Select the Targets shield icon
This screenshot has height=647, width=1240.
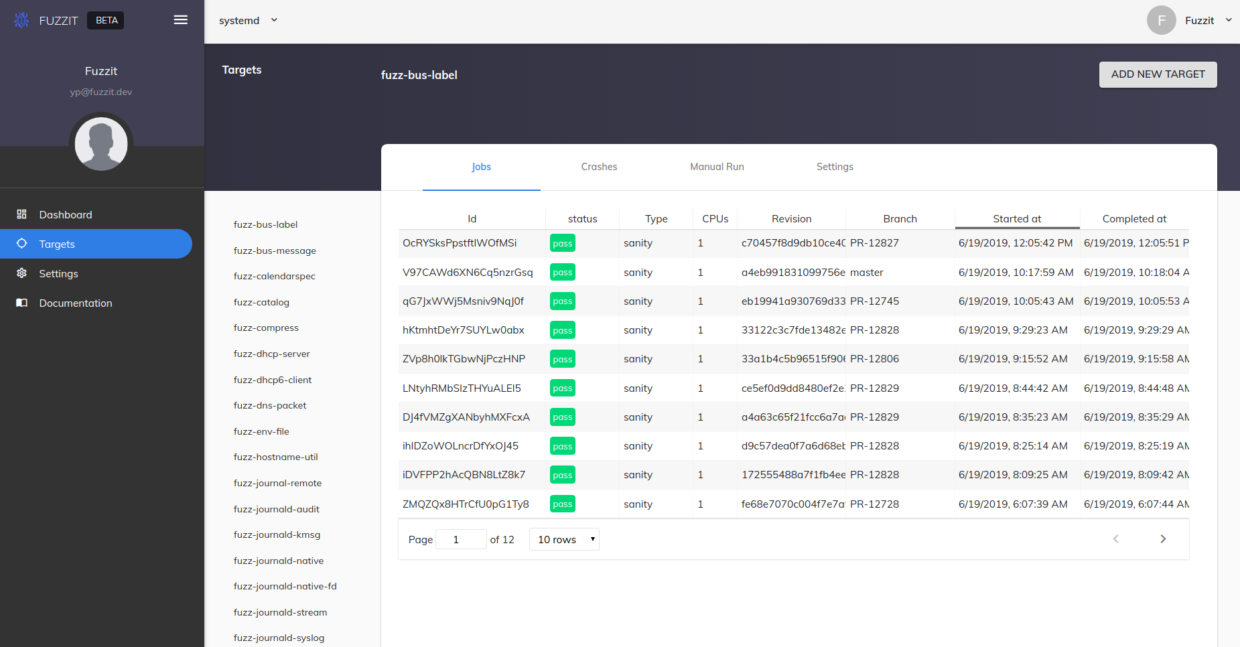pos(19,243)
